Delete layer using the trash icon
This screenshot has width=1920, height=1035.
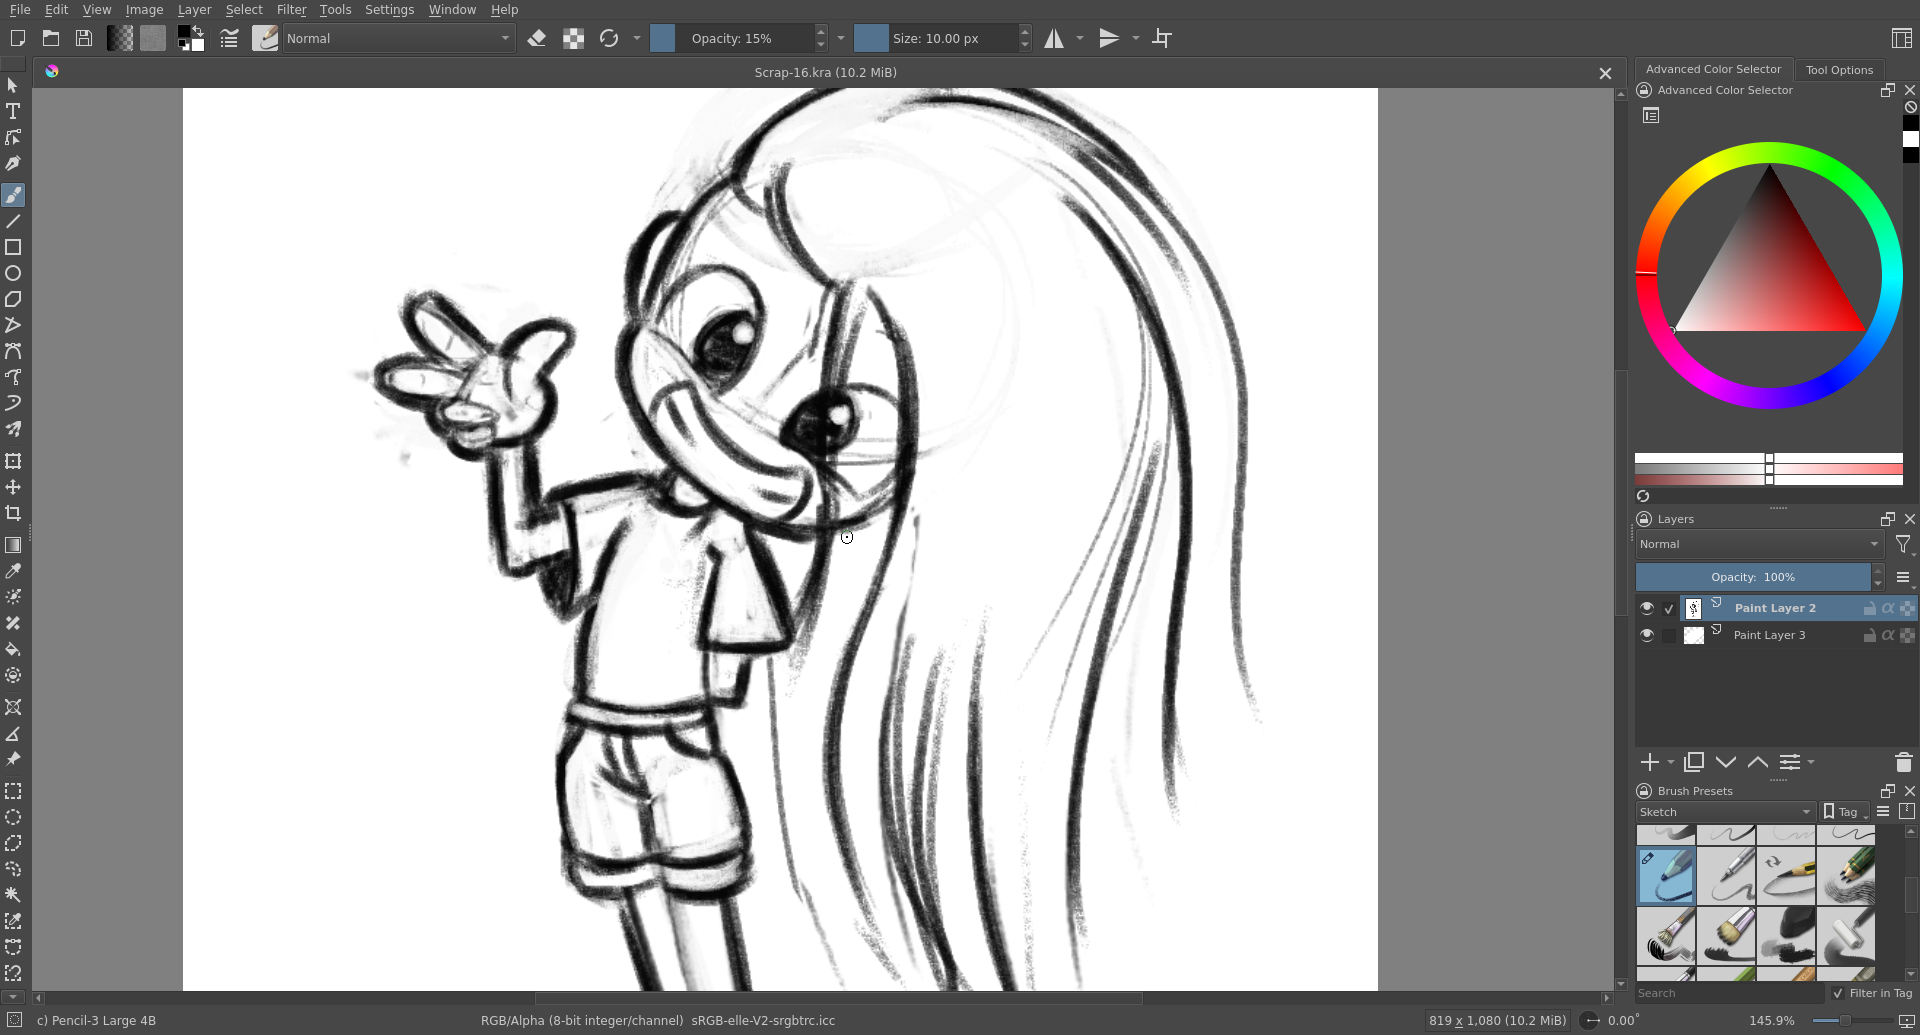tap(1903, 762)
